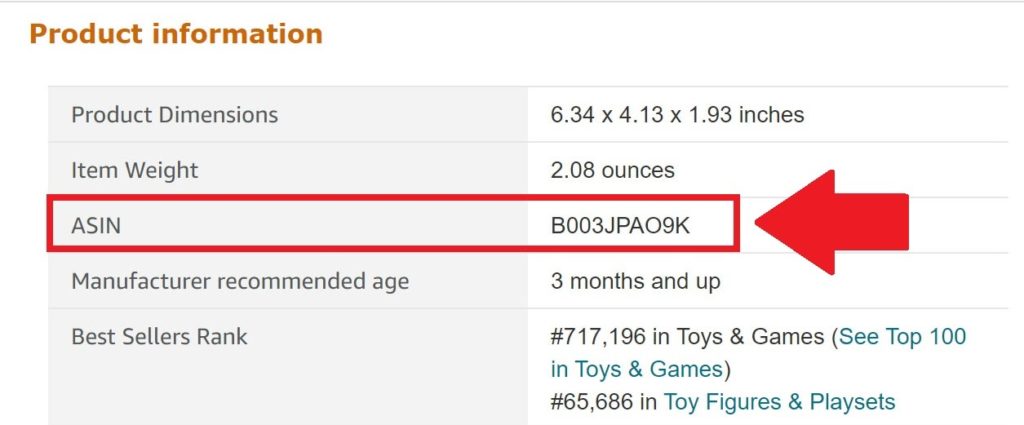
Task: Click the #717,196 in Toys & Games rank text
Action: coord(688,337)
